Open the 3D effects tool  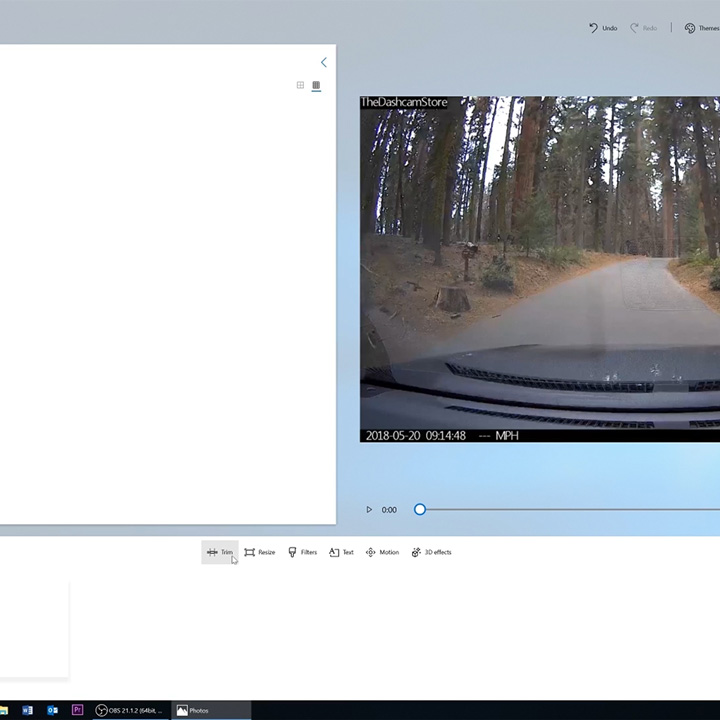click(431, 552)
